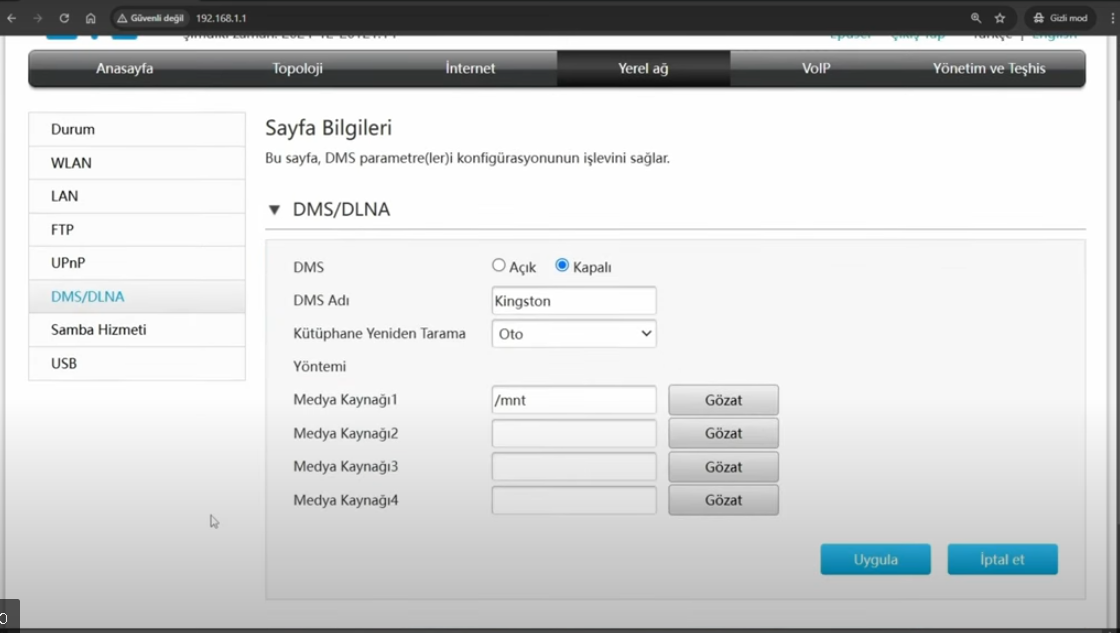Keep DMS disabled by selecting Kapalı

(560, 265)
